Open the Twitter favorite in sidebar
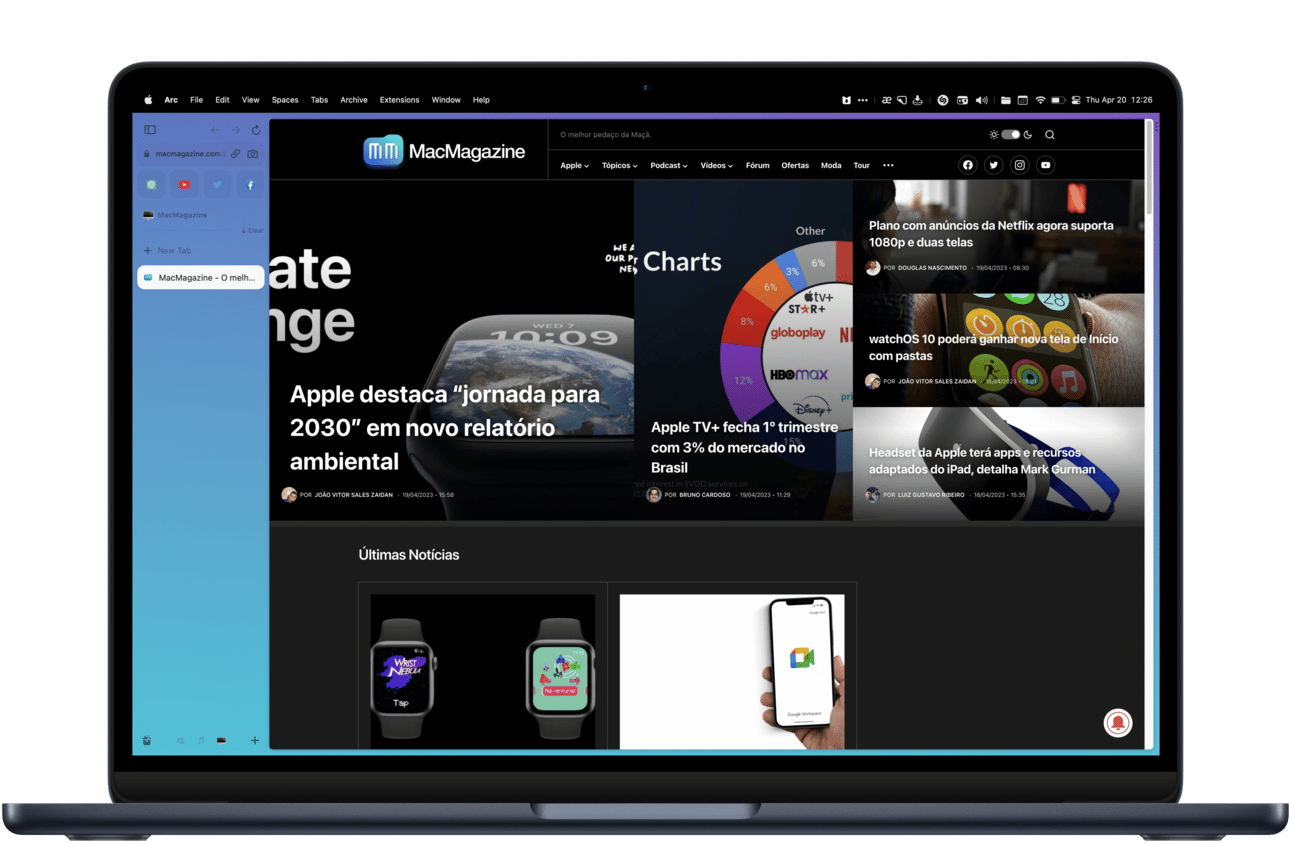 pyautogui.click(x=217, y=185)
